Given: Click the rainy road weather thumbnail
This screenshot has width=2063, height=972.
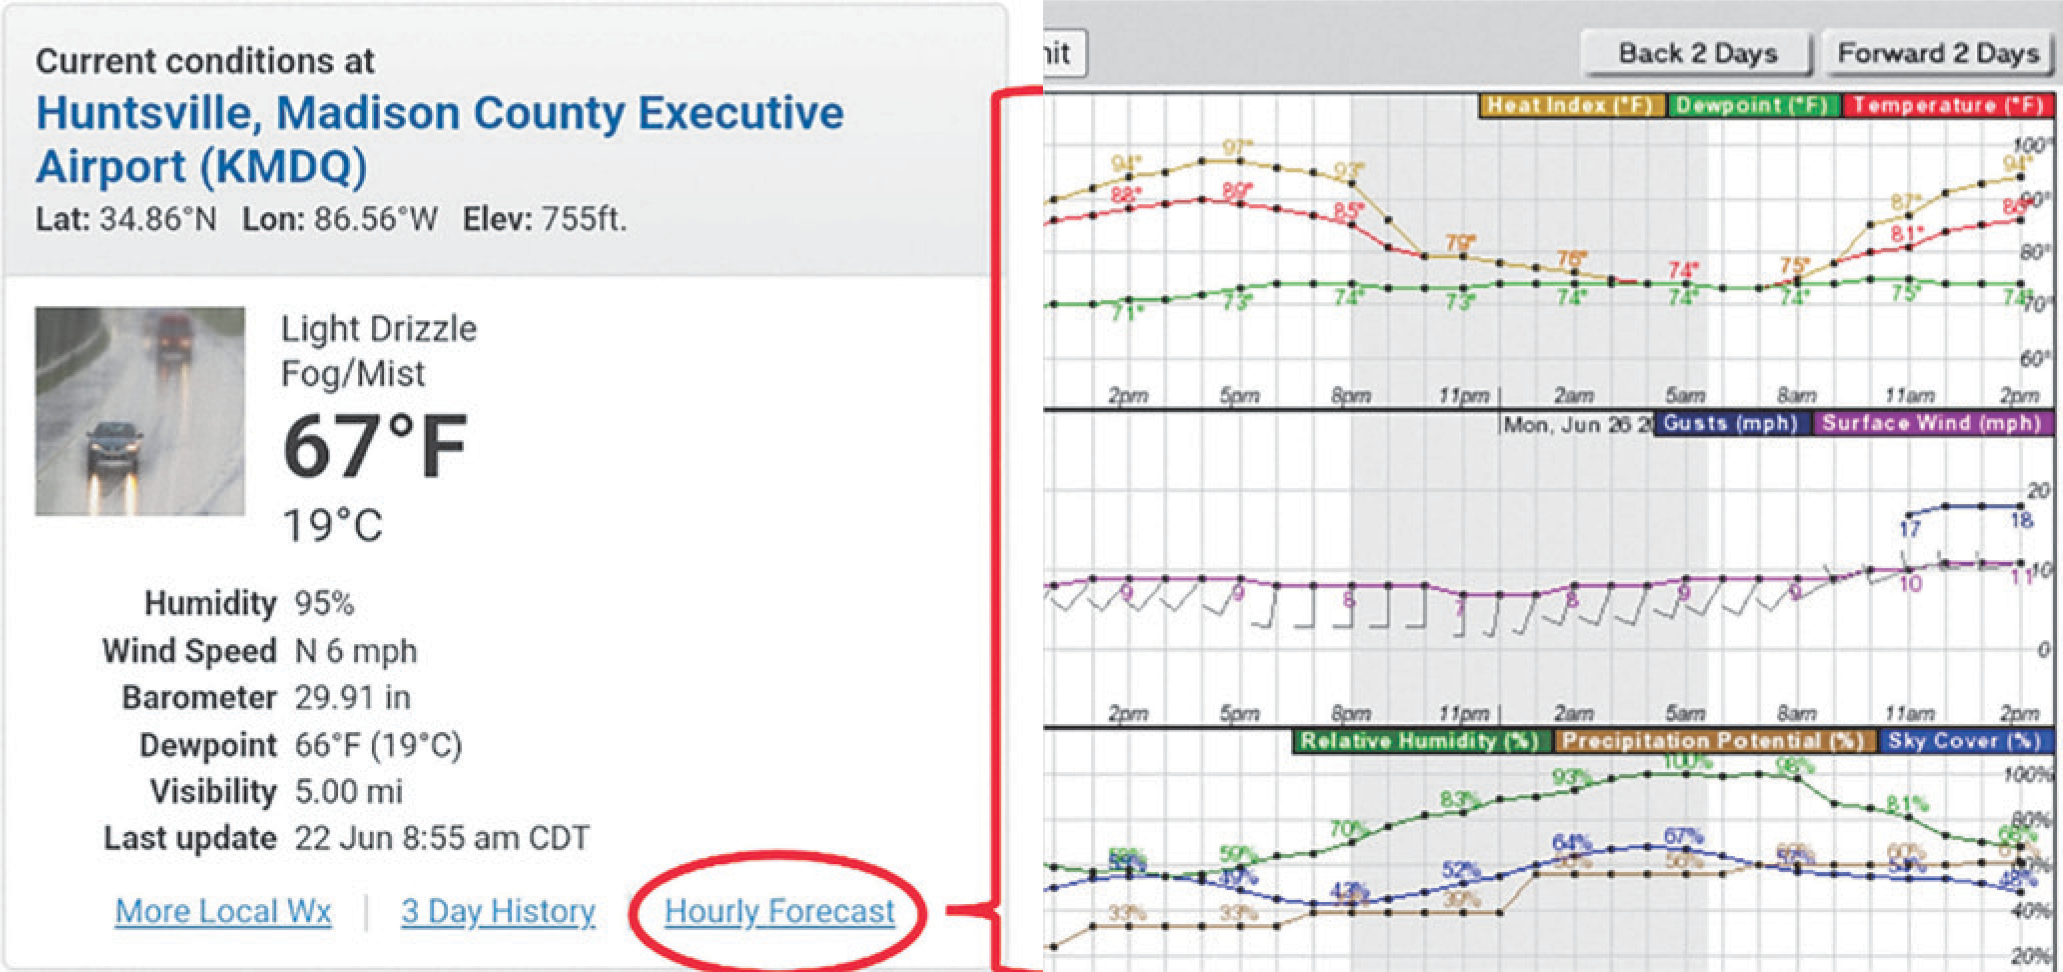Looking at the screenshot, I should pos(140,411).
